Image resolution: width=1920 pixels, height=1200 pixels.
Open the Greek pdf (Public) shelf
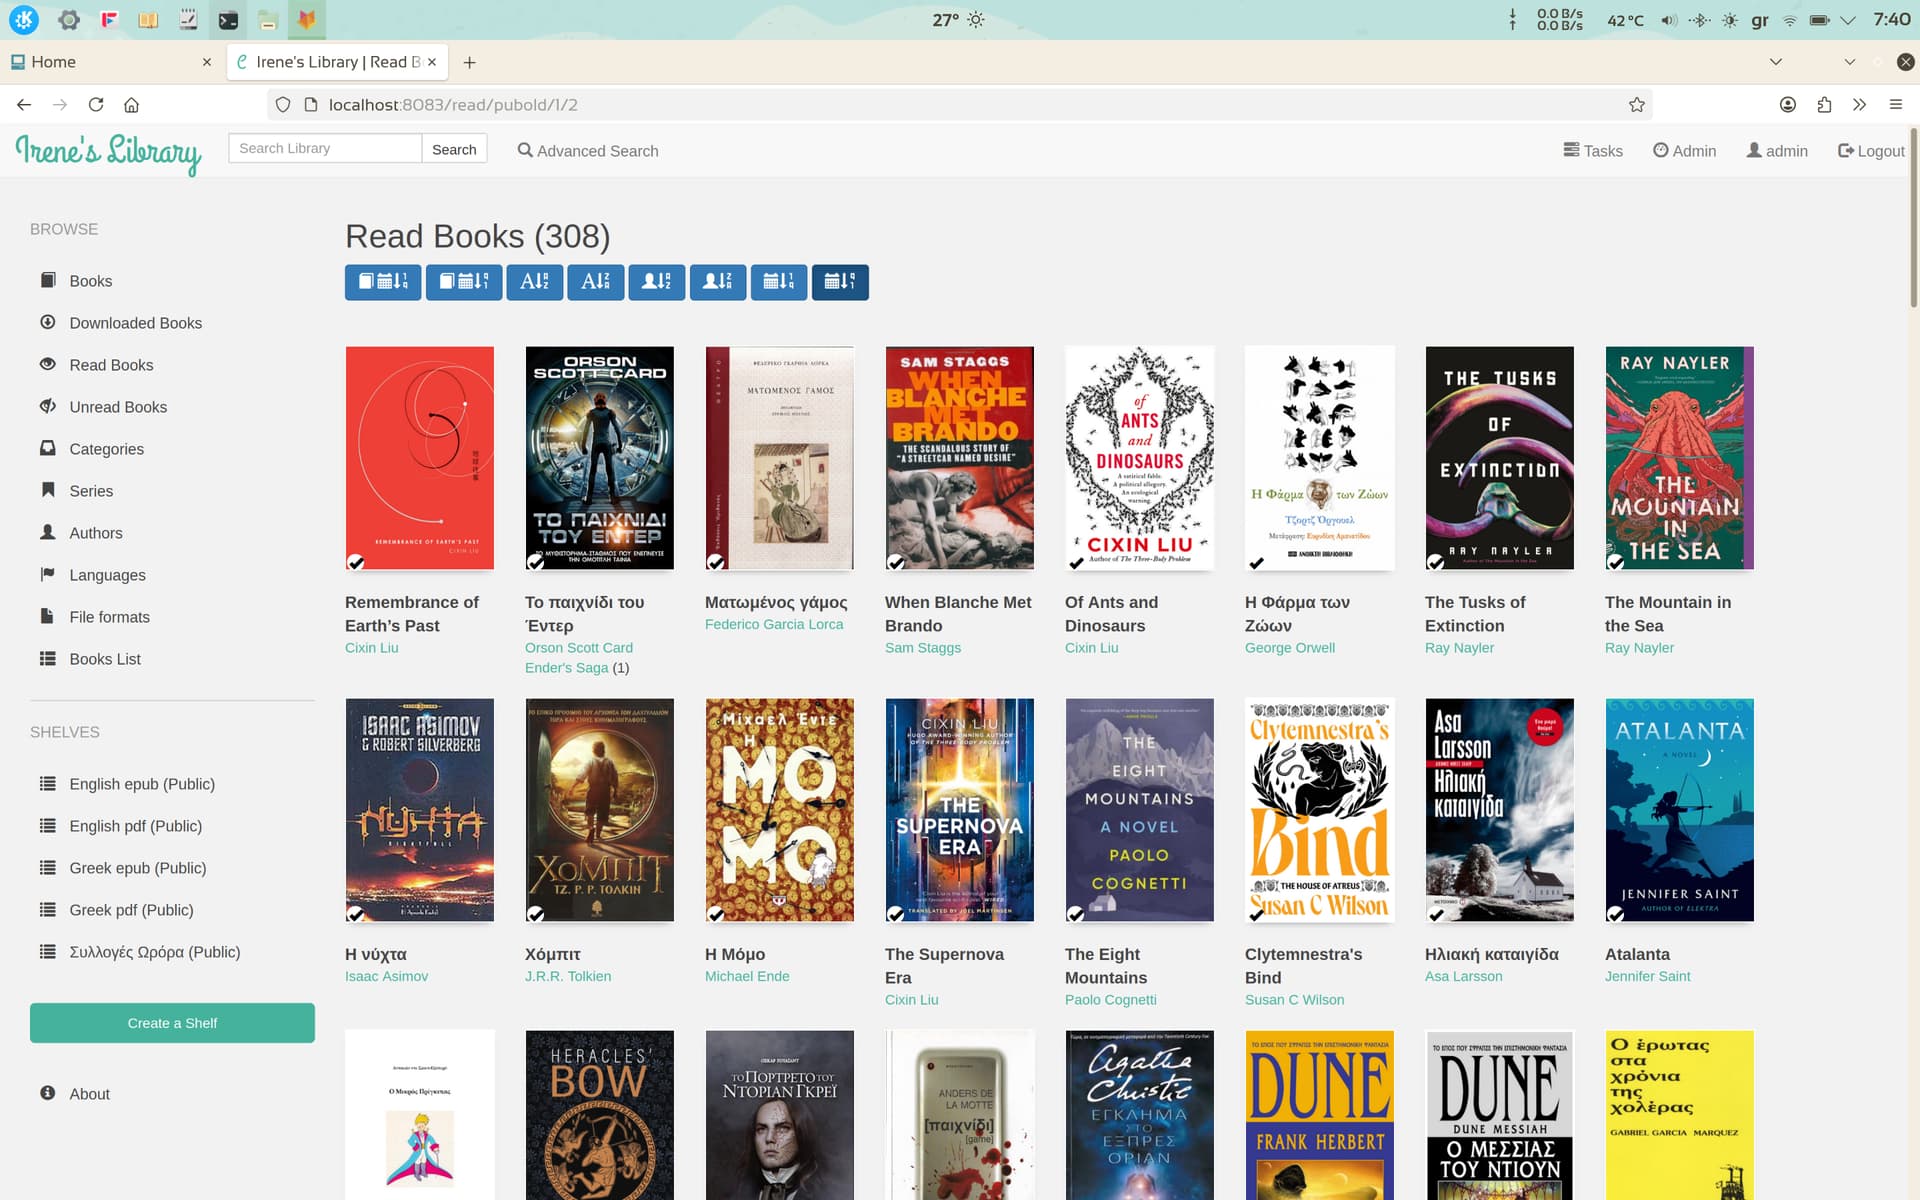click(x=131, y=910)
